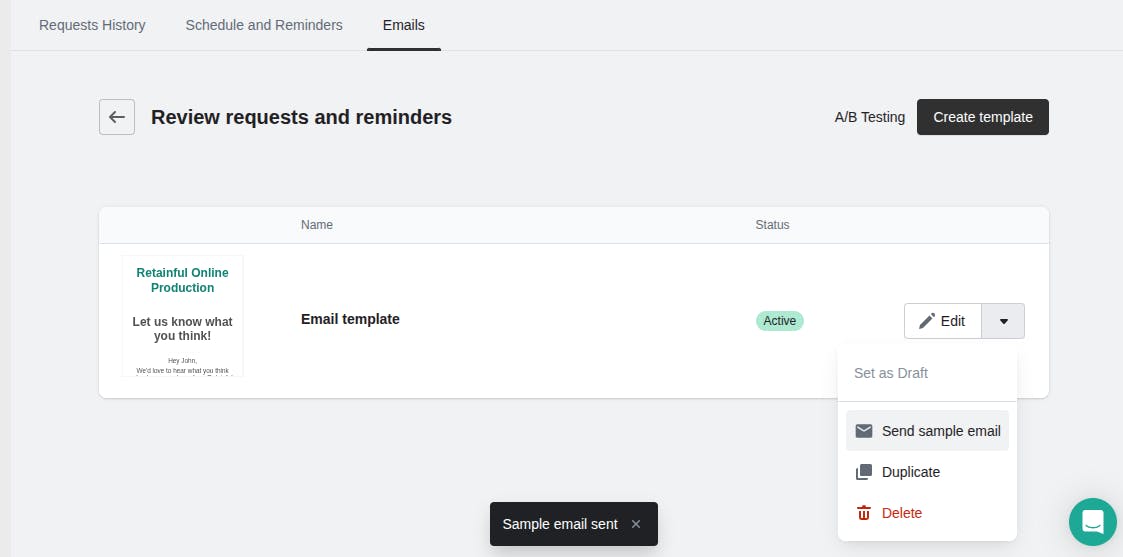Click the envelope Send sample email option
The height and width of the screenshot is (557, 1123).
927,431
